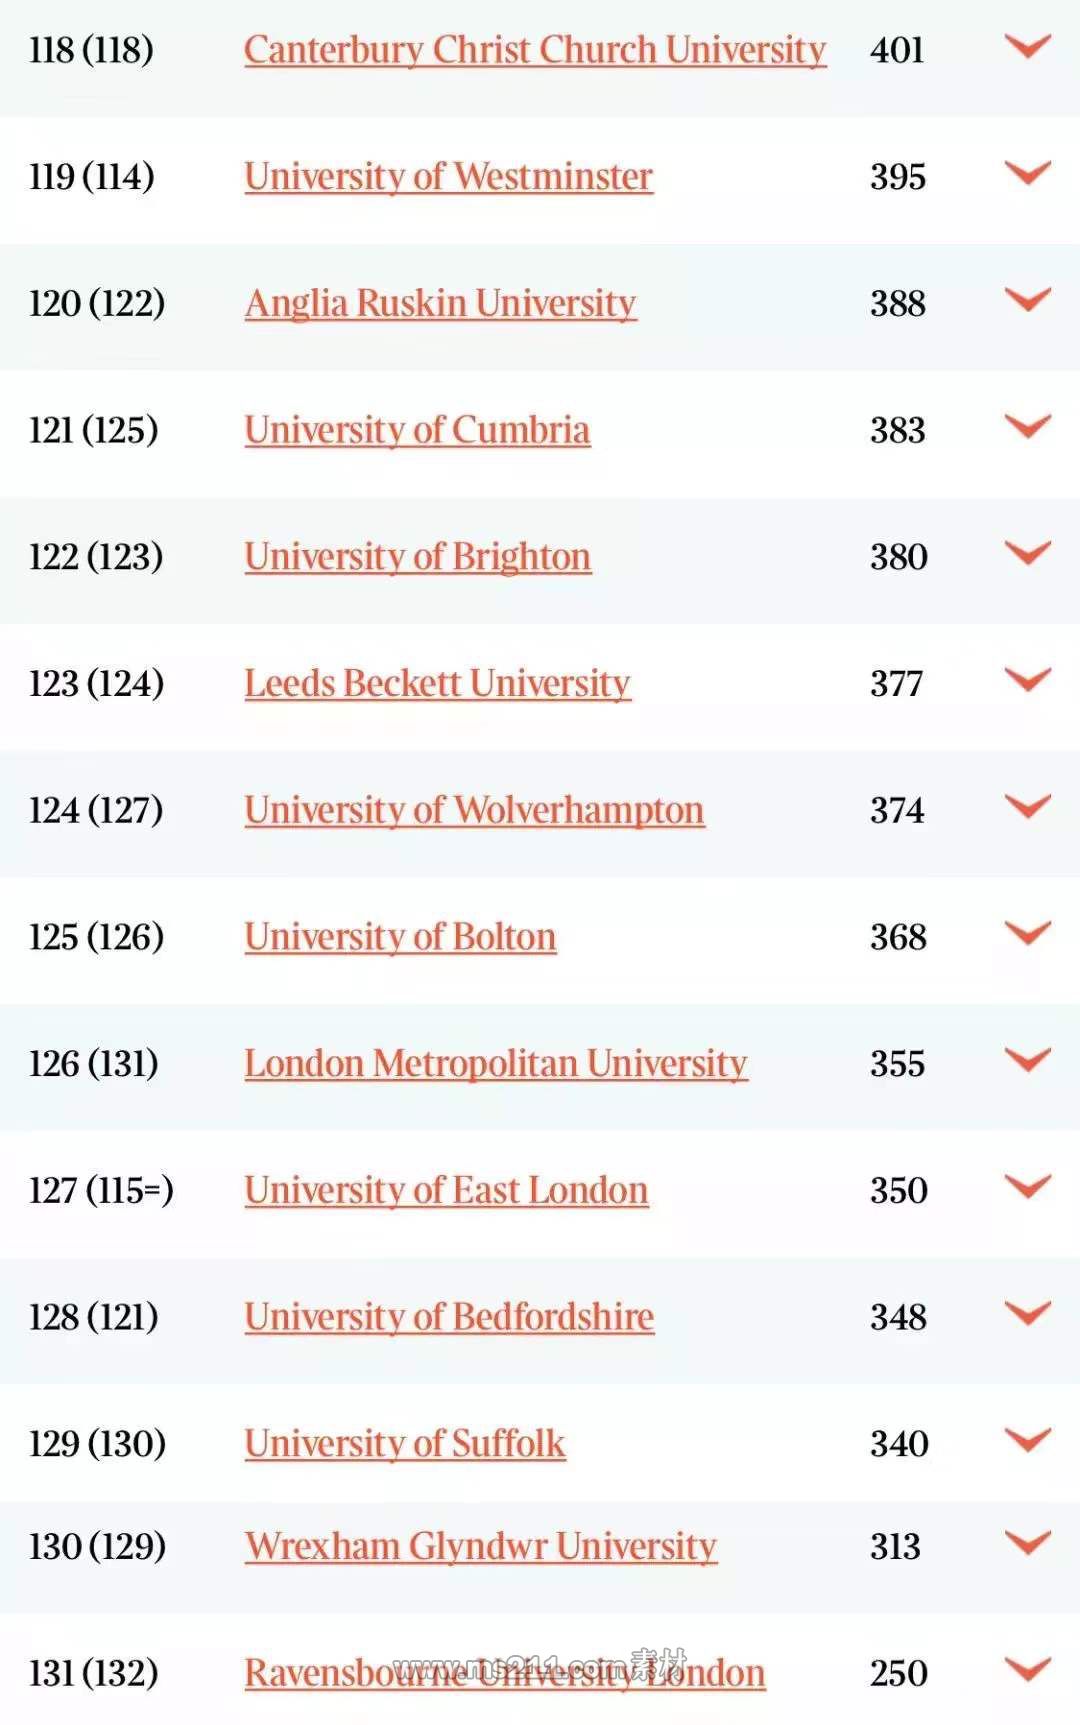Expand the University of Westminster row
This screenshot has height=1725, width=1080.
point(1027,173)
